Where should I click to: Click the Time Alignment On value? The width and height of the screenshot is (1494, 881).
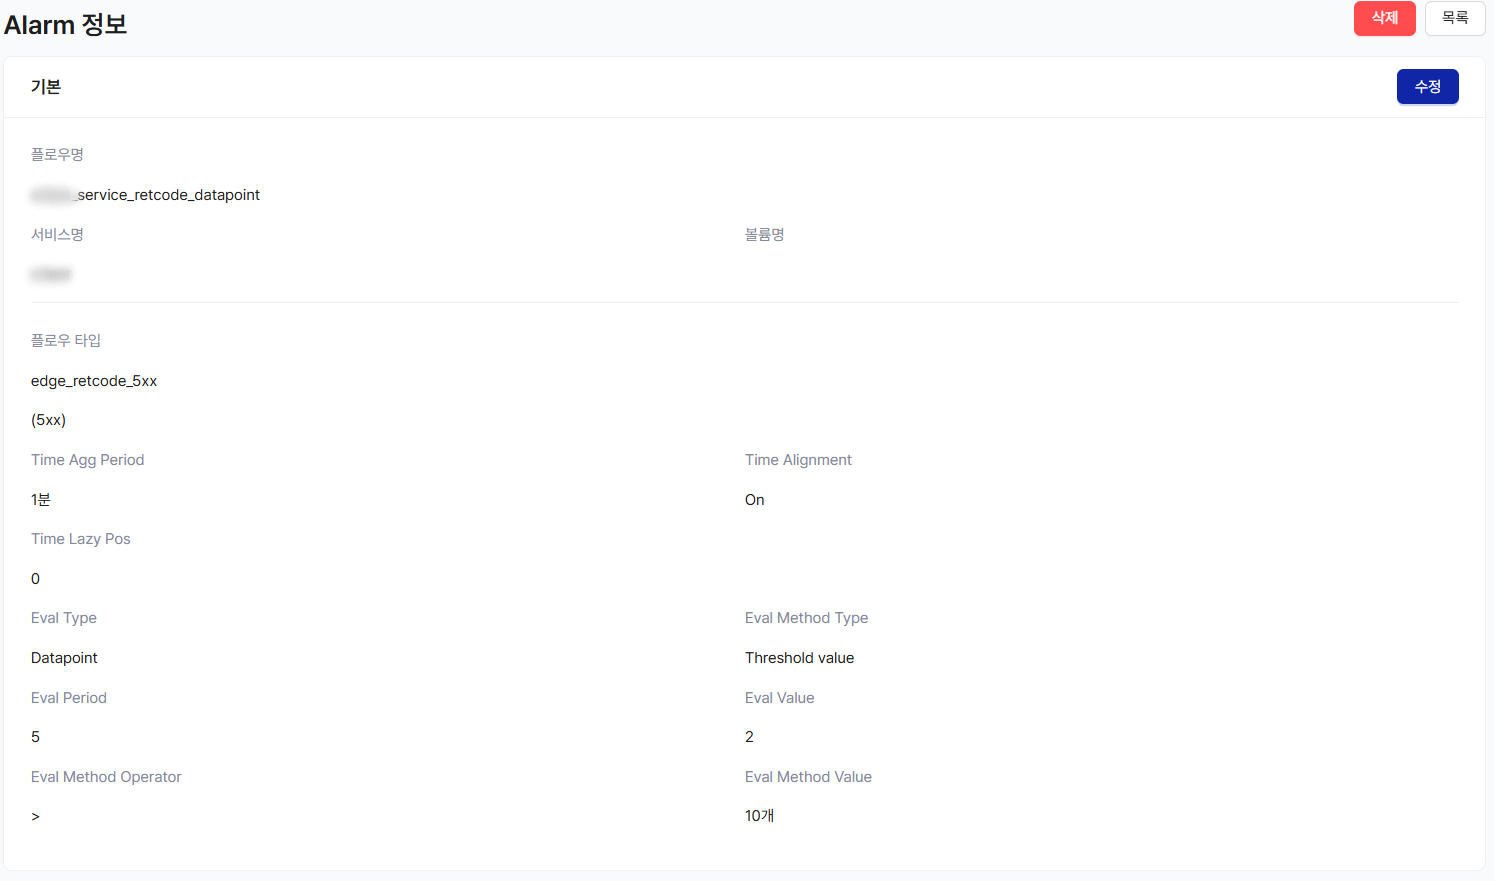pyautogui.click(x=754, y=500)
